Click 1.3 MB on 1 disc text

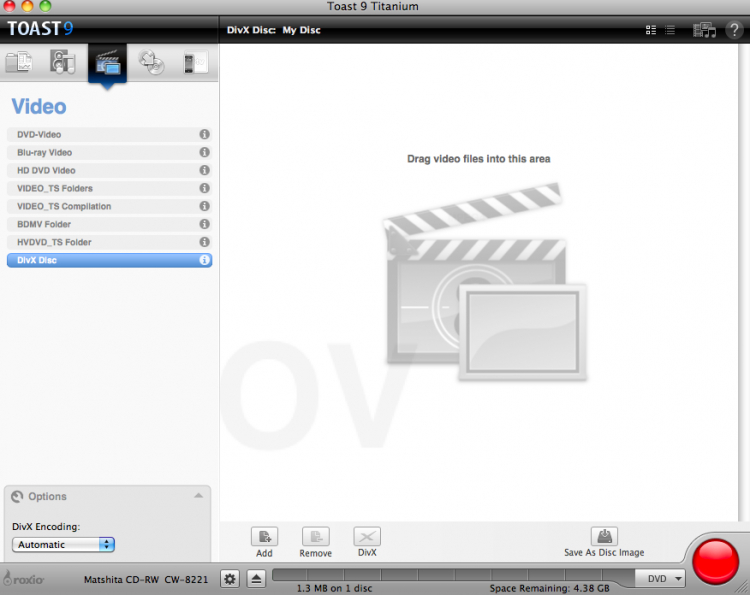(x=334, y=588)
